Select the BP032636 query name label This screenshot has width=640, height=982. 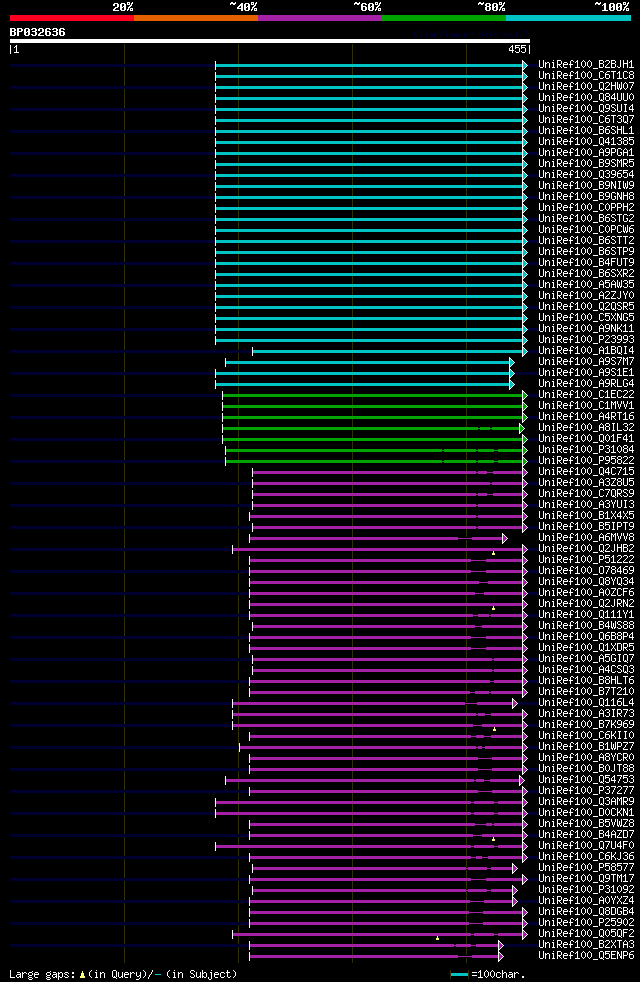(38, 32)
